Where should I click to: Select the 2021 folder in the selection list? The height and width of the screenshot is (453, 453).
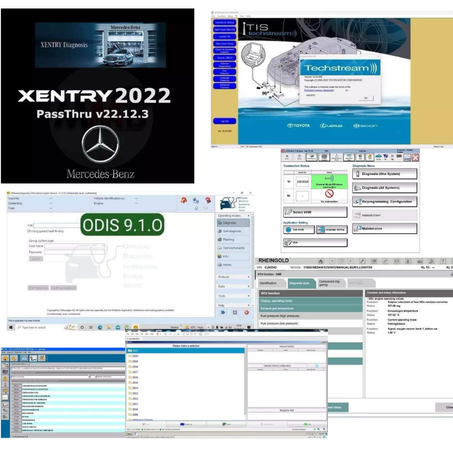(186, 351)
